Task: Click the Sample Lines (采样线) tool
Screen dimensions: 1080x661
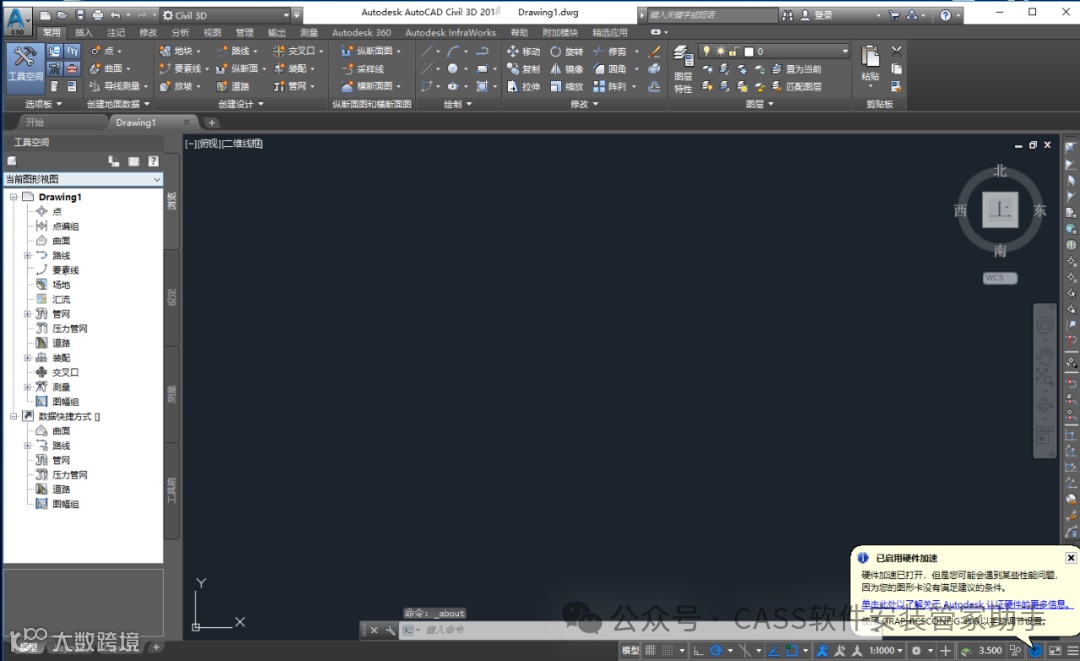Action: tap(363, 69)
